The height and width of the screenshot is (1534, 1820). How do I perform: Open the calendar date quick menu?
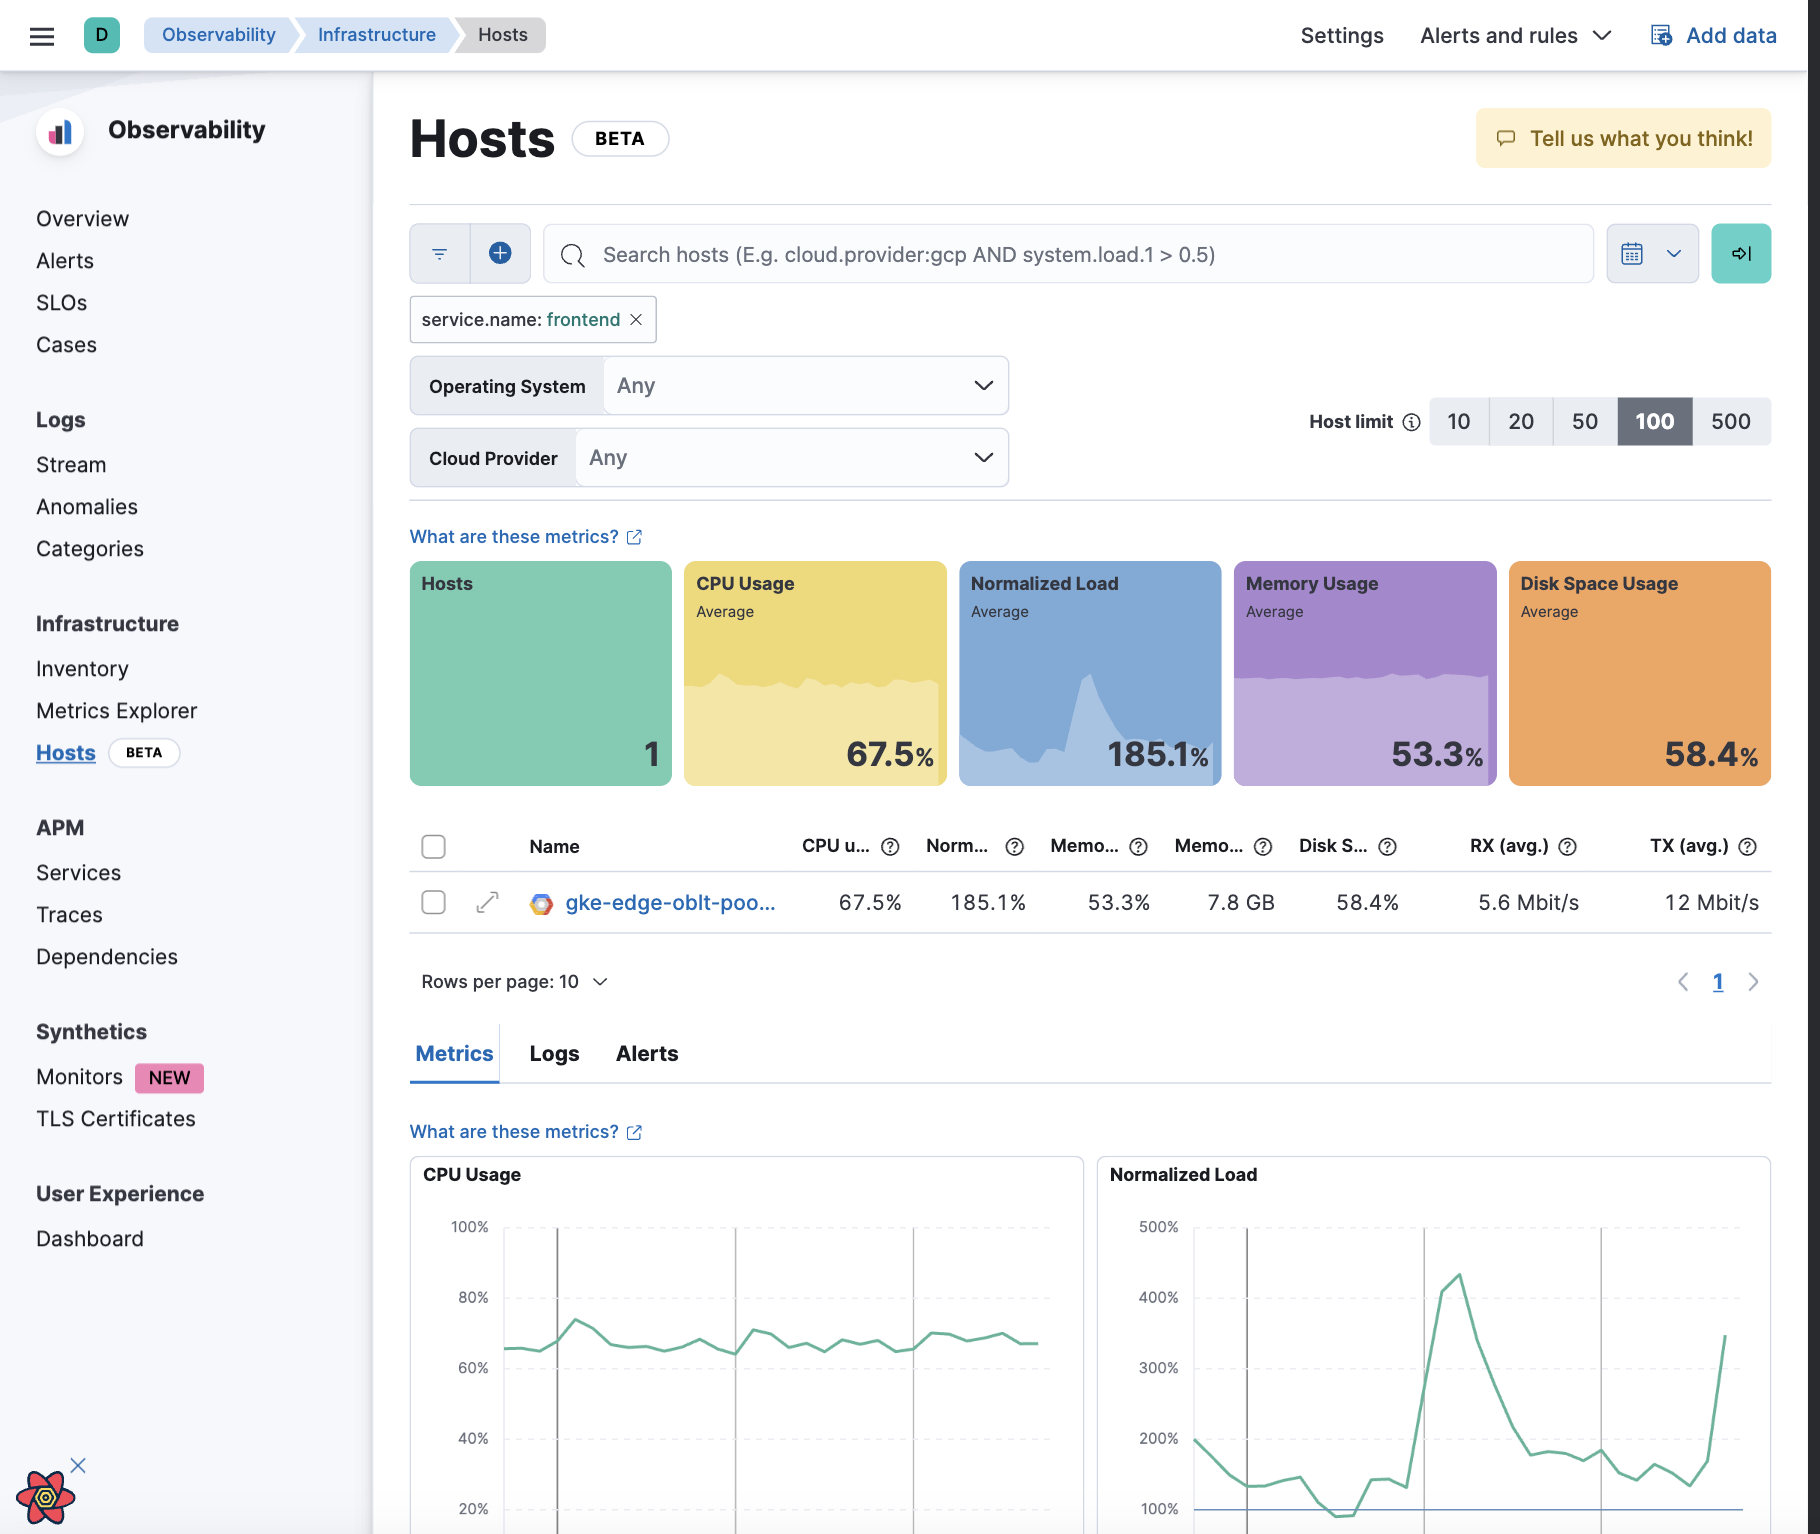coord(1632,254)
